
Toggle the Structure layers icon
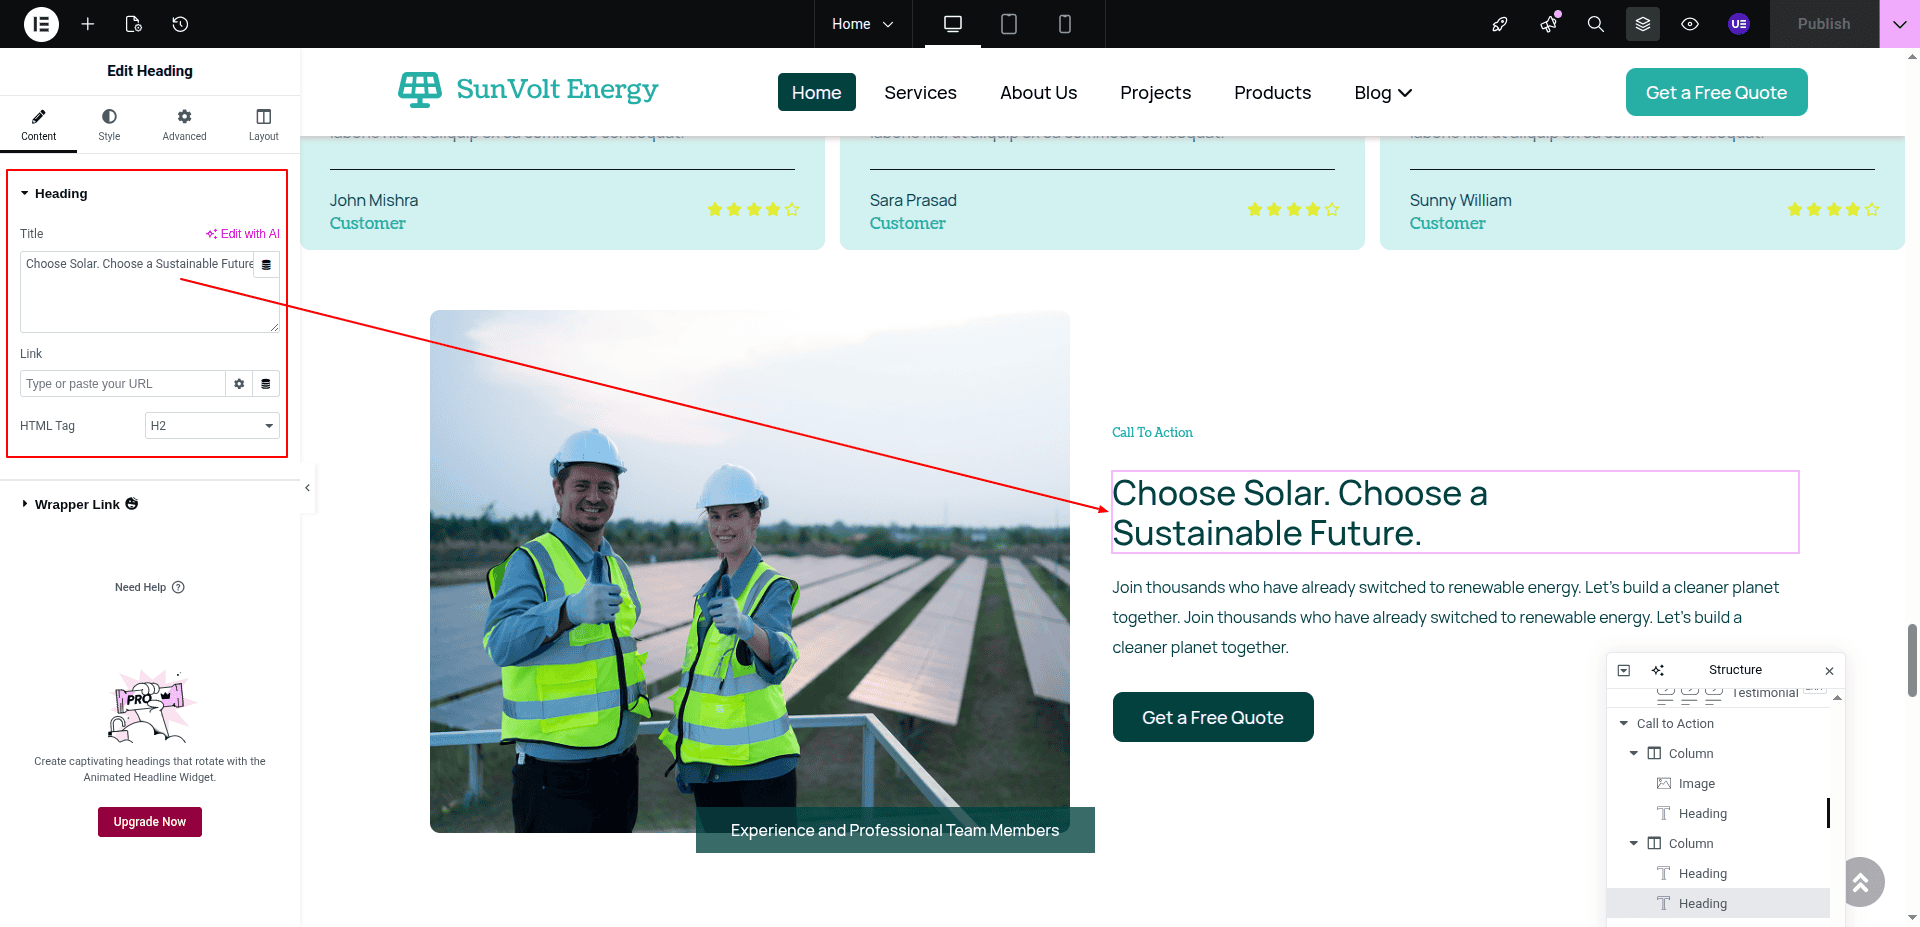1642,24
